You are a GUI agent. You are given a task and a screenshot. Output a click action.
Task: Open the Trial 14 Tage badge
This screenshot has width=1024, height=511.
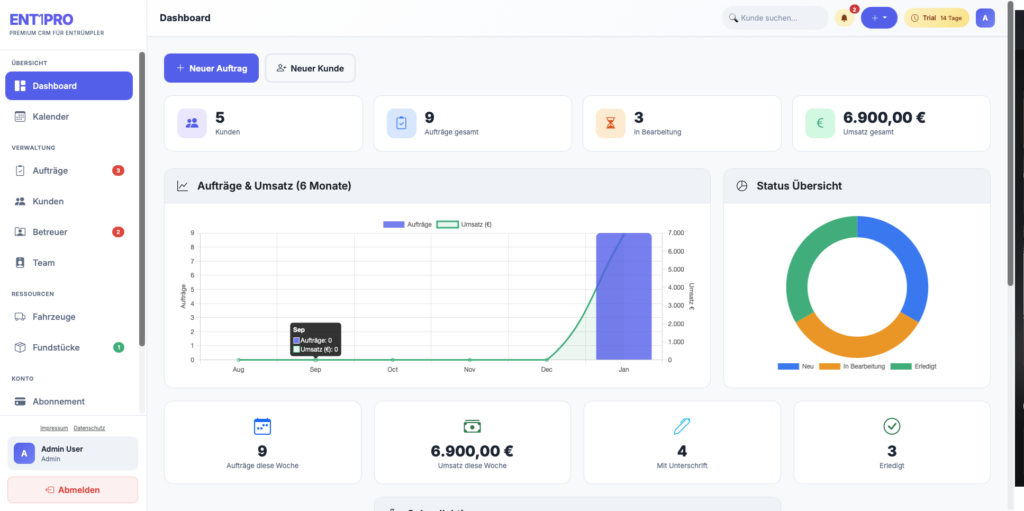[936, 18]
